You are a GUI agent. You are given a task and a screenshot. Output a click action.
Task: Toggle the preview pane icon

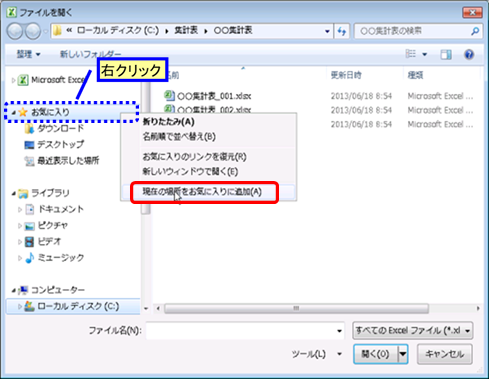(446, 54)
